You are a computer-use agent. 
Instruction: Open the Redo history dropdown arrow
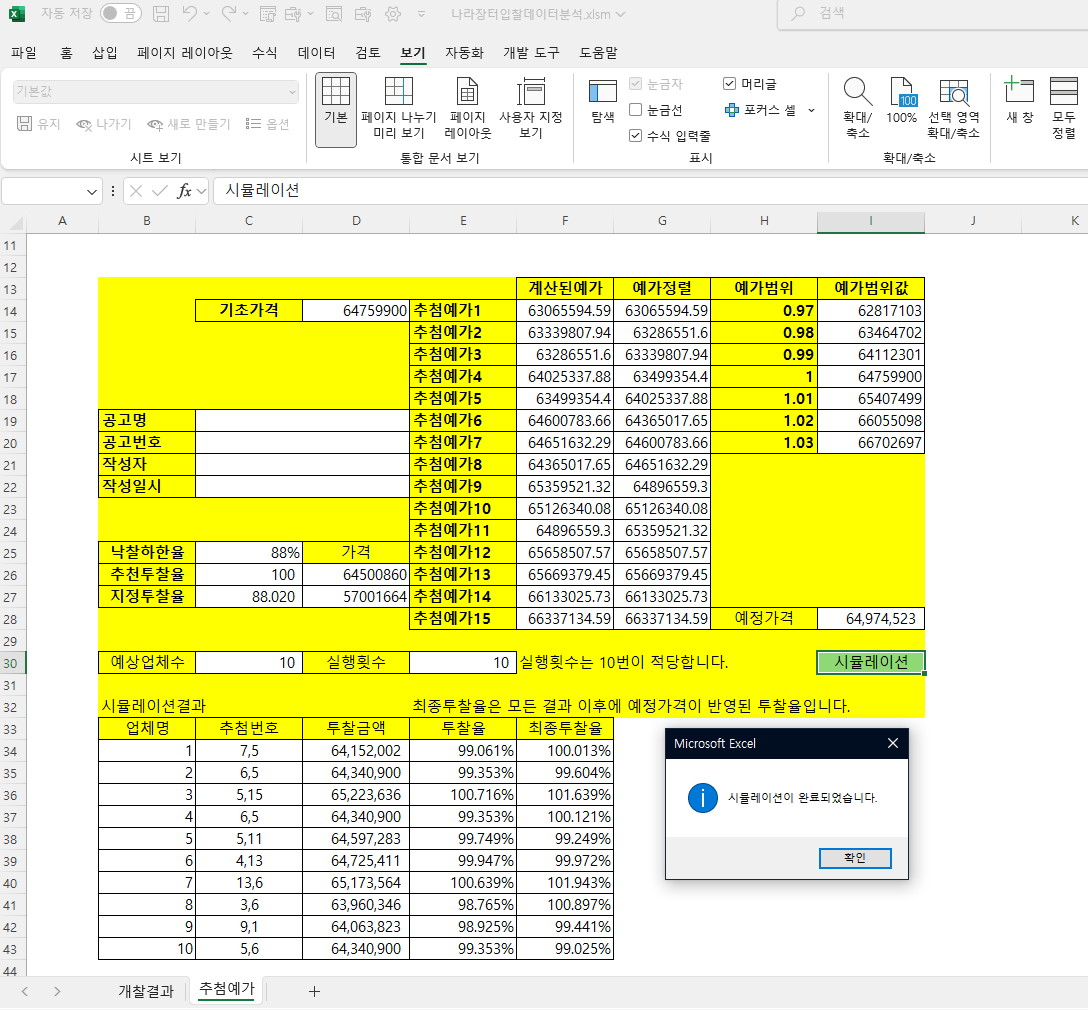pos(246,13)
